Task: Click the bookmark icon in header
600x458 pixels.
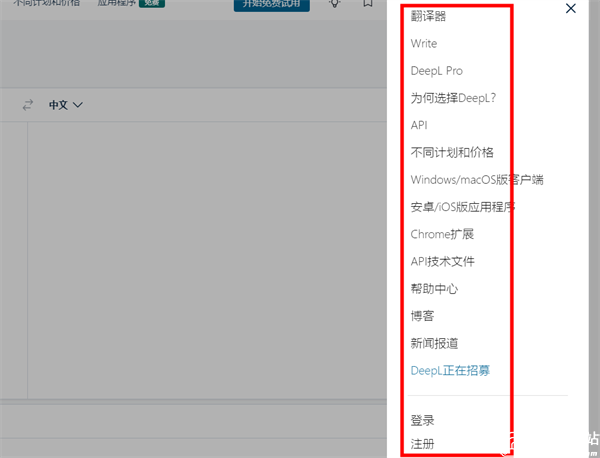Action: click(x=368, y=3)
